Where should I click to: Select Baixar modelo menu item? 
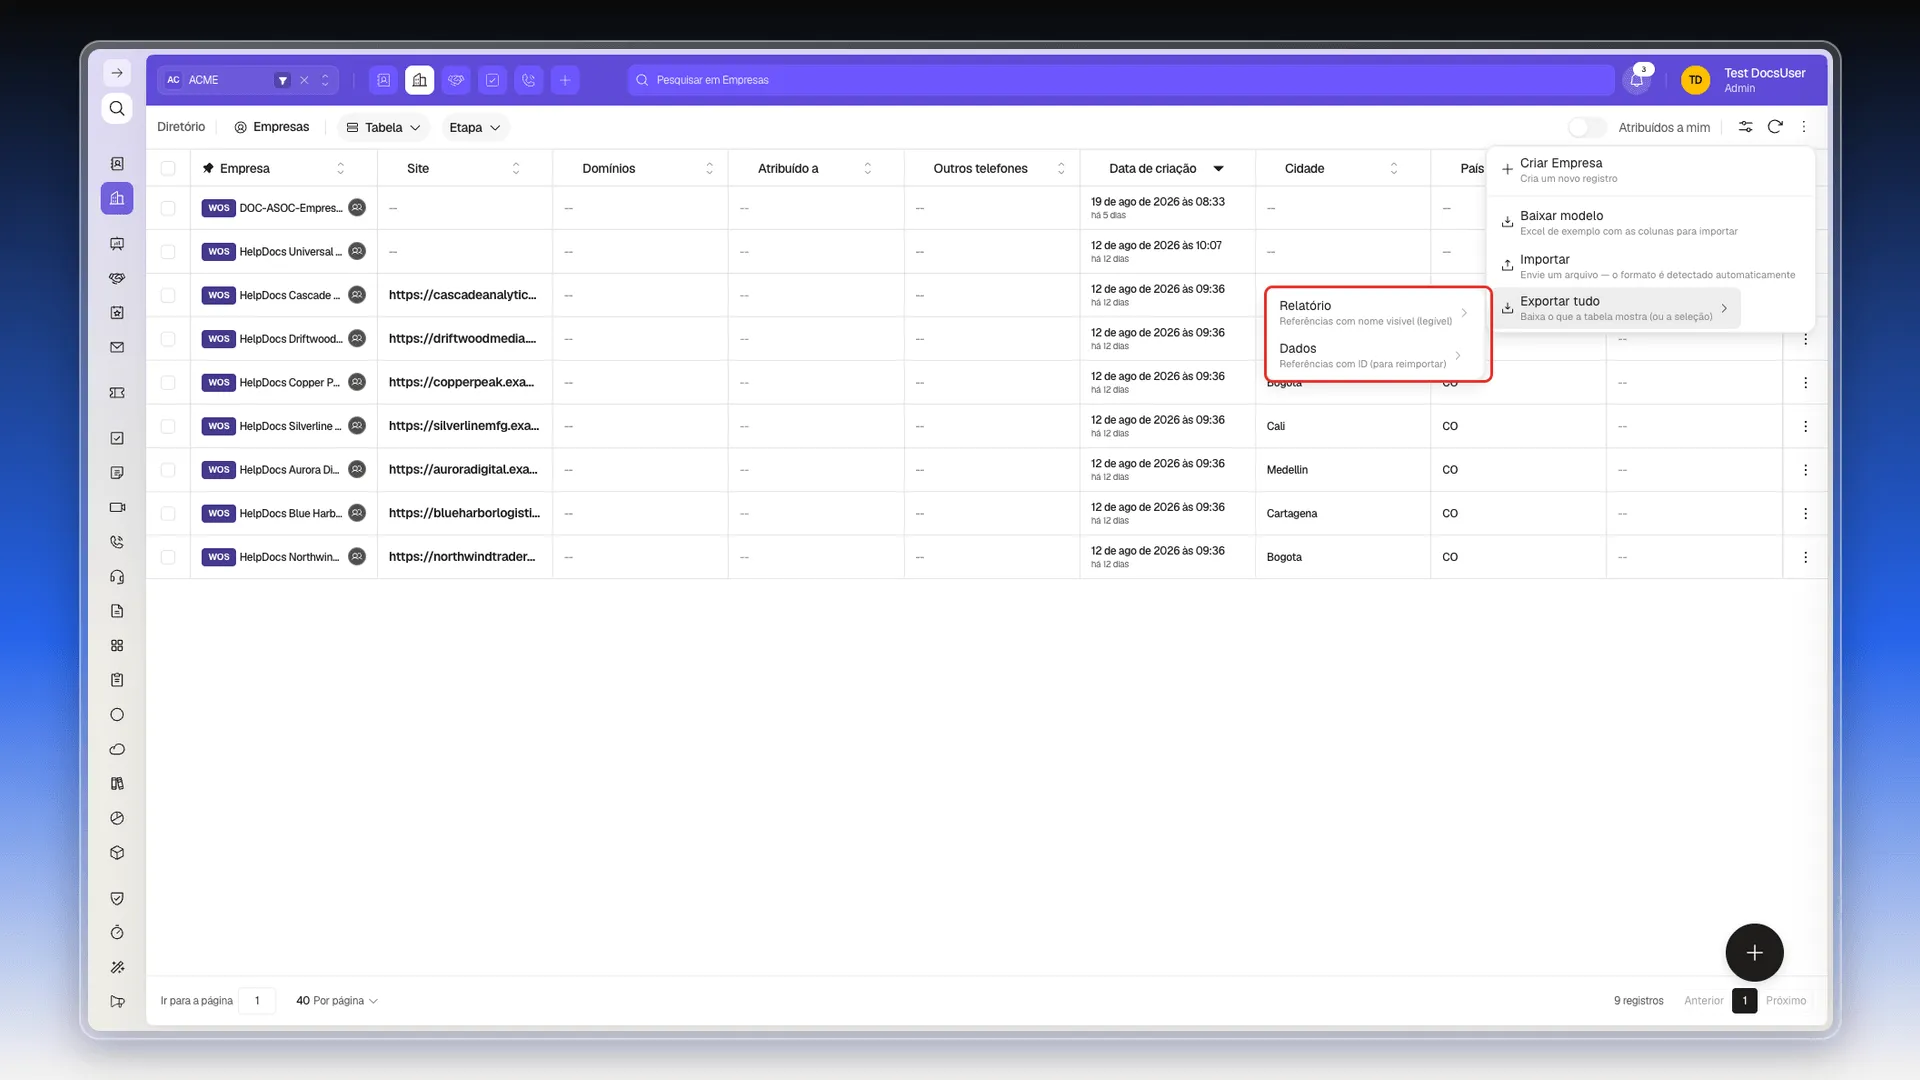pos(1650,223)
